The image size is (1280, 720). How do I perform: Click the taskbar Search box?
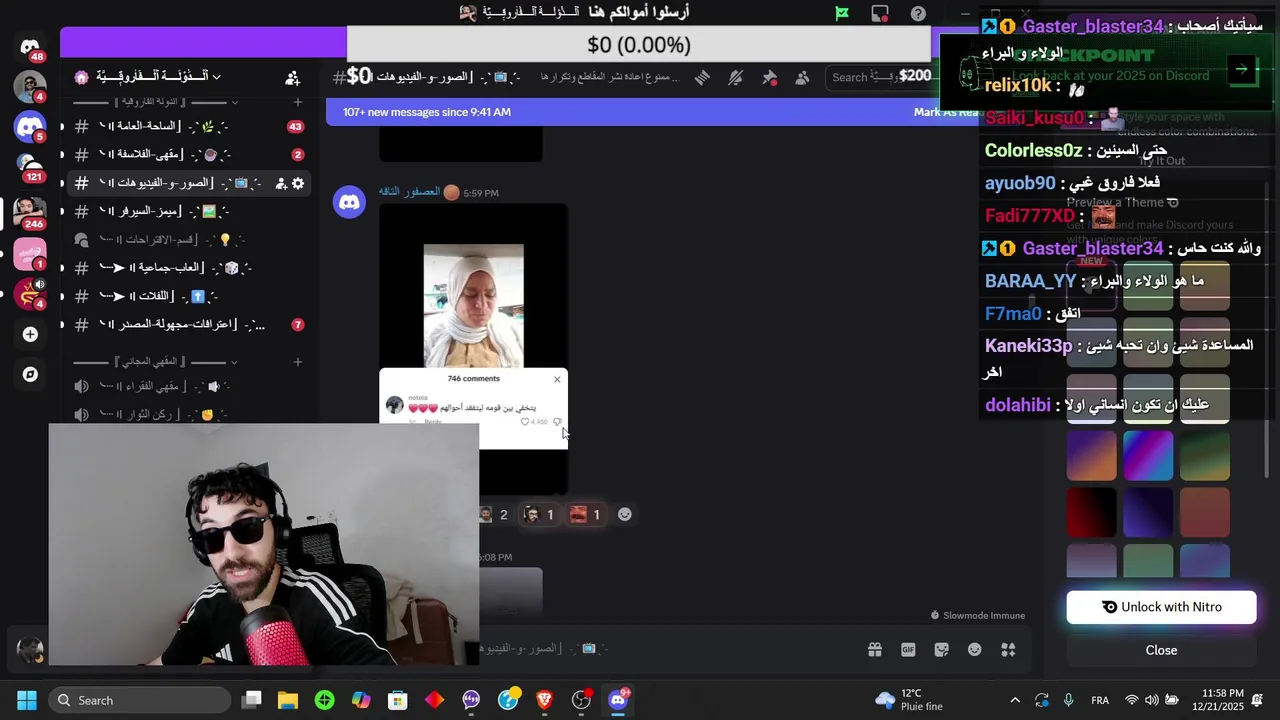[140, 700]
